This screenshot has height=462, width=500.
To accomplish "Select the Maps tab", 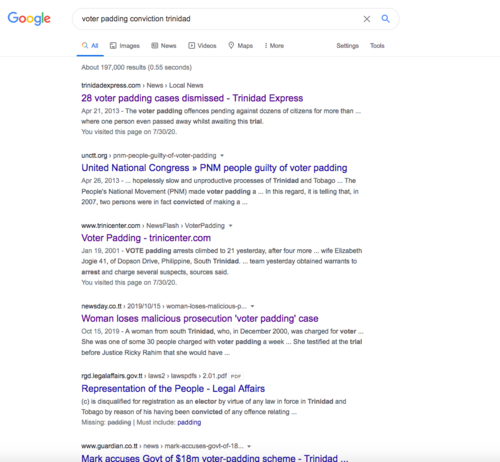I will click(x=240, y=46).
